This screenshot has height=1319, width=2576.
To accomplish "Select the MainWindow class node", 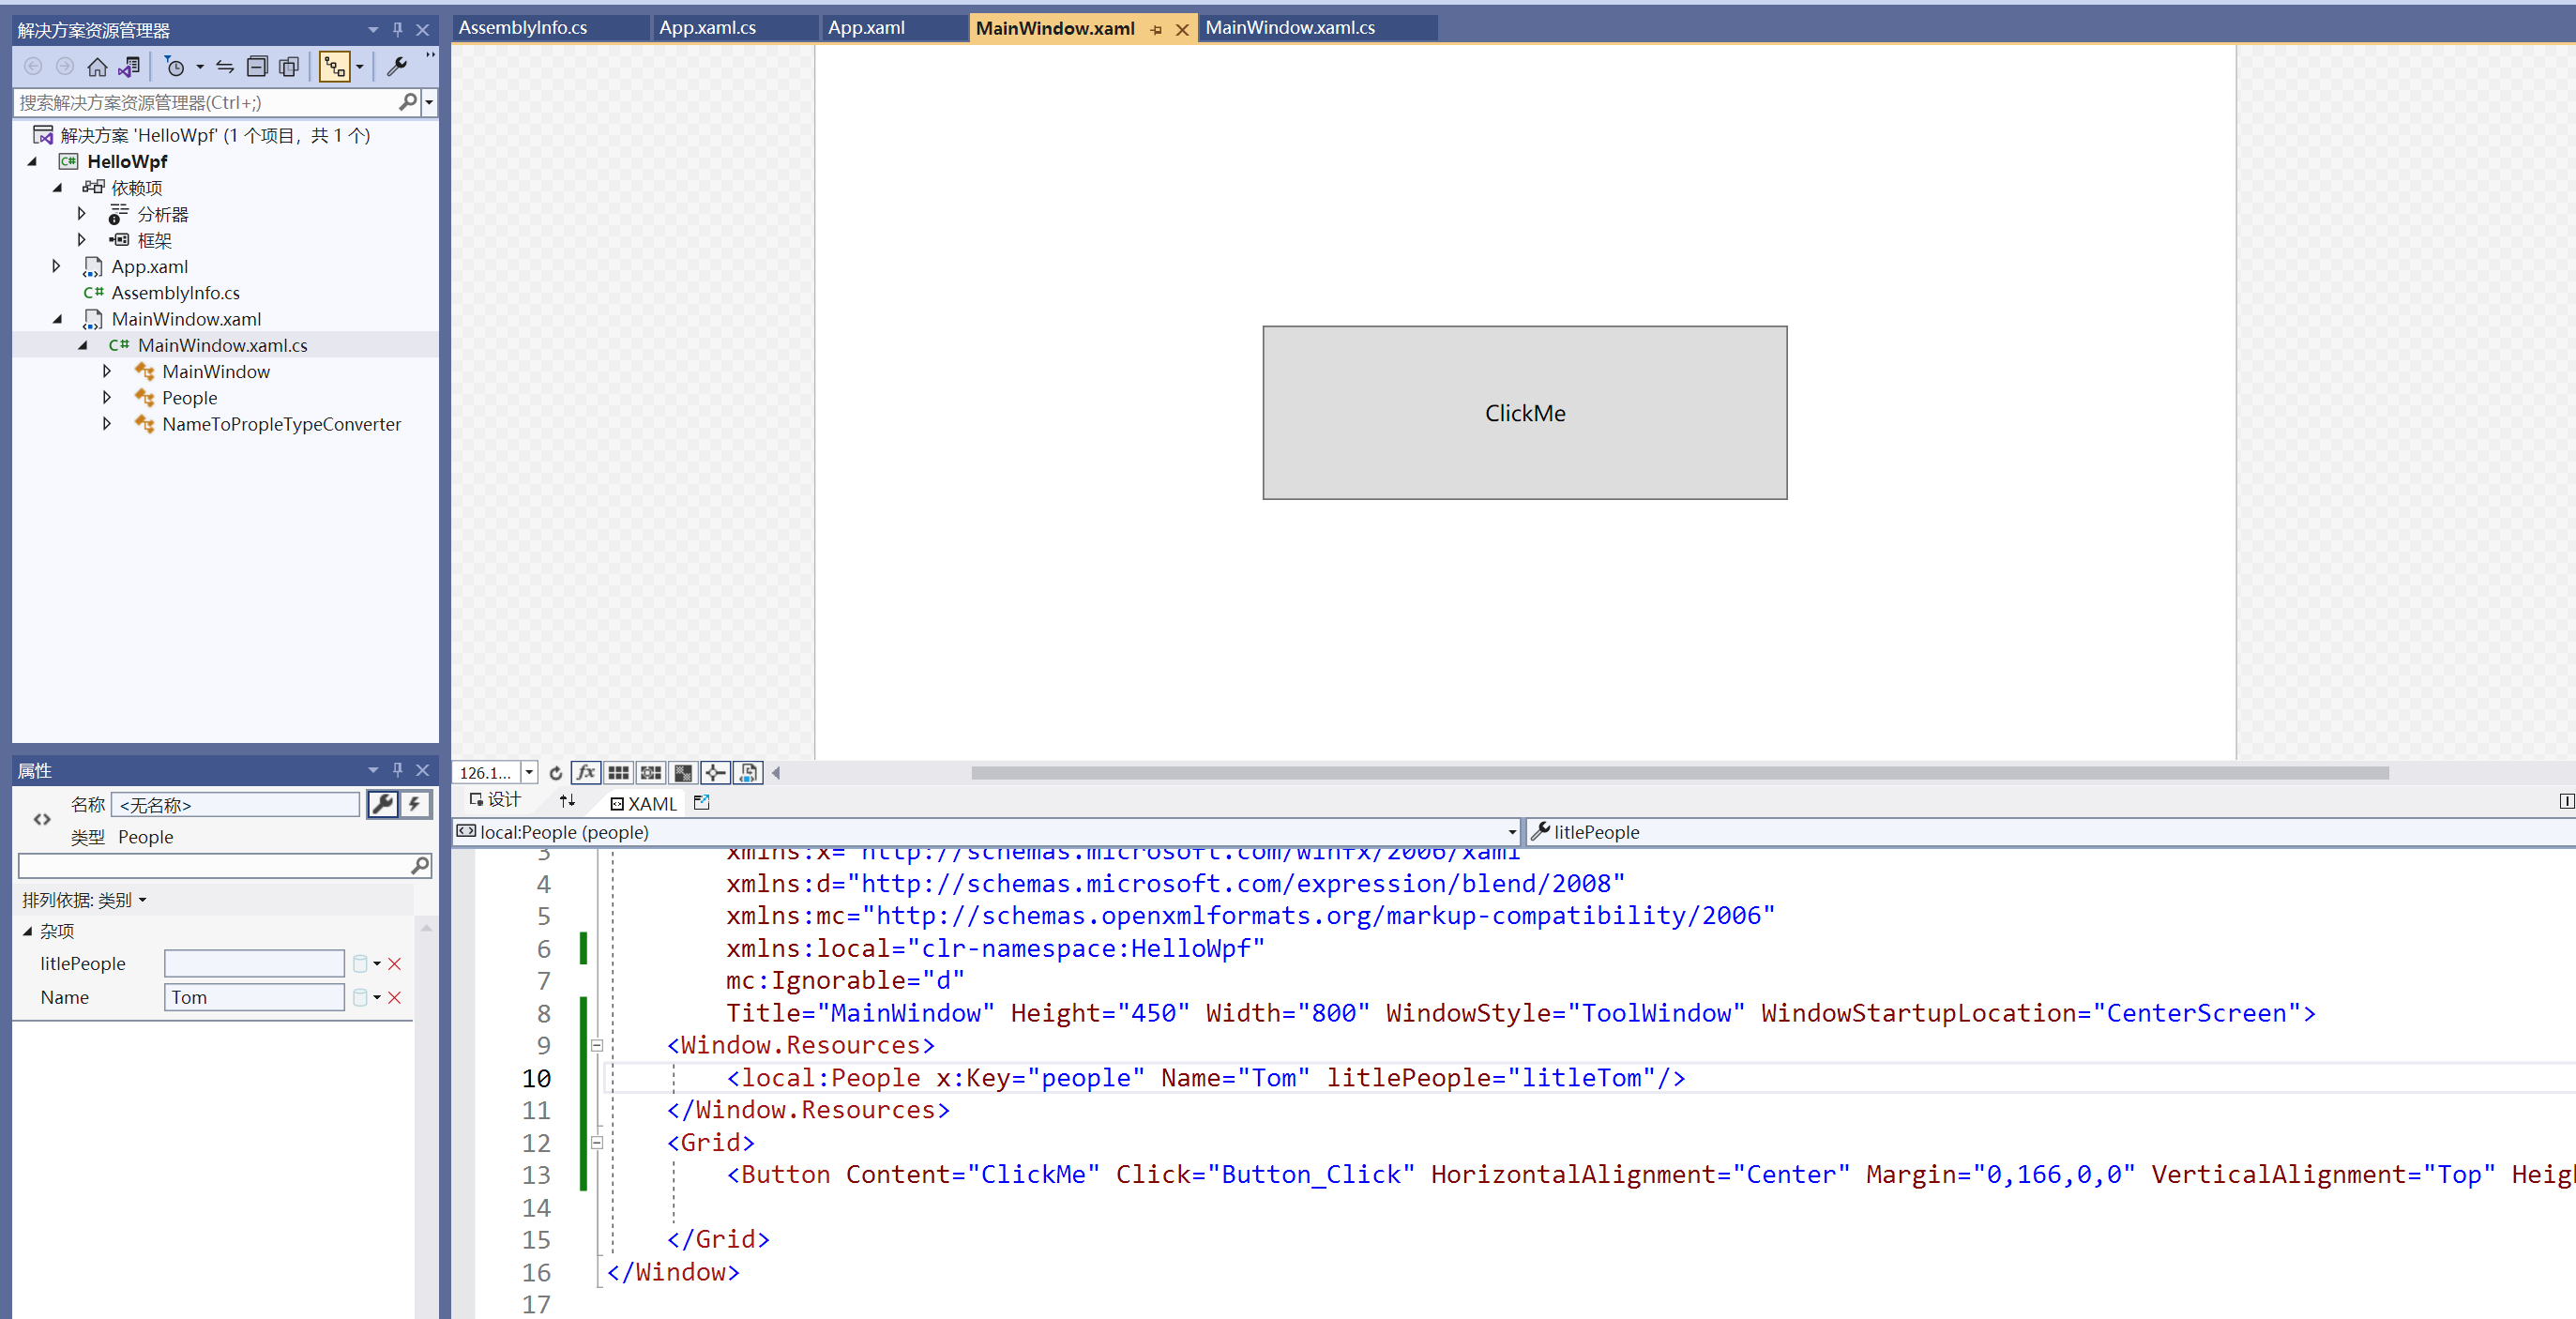I will 216,372.
